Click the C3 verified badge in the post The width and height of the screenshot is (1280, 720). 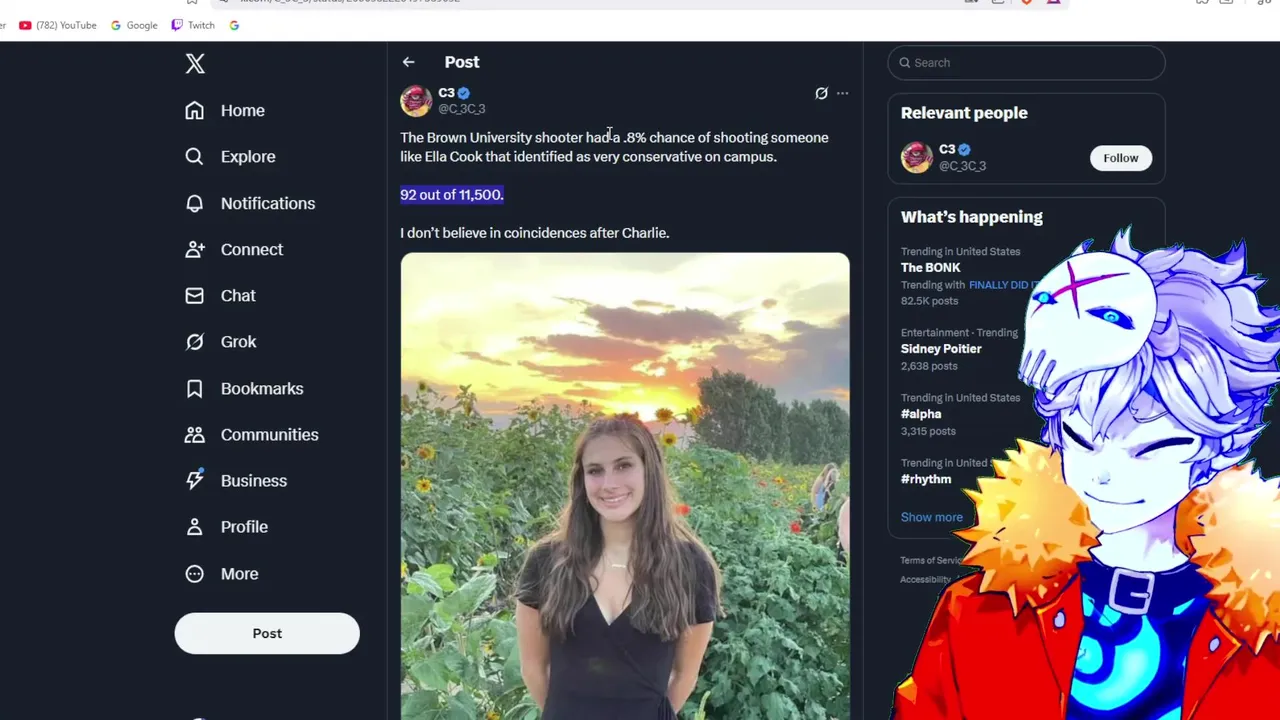click(464, 93)
